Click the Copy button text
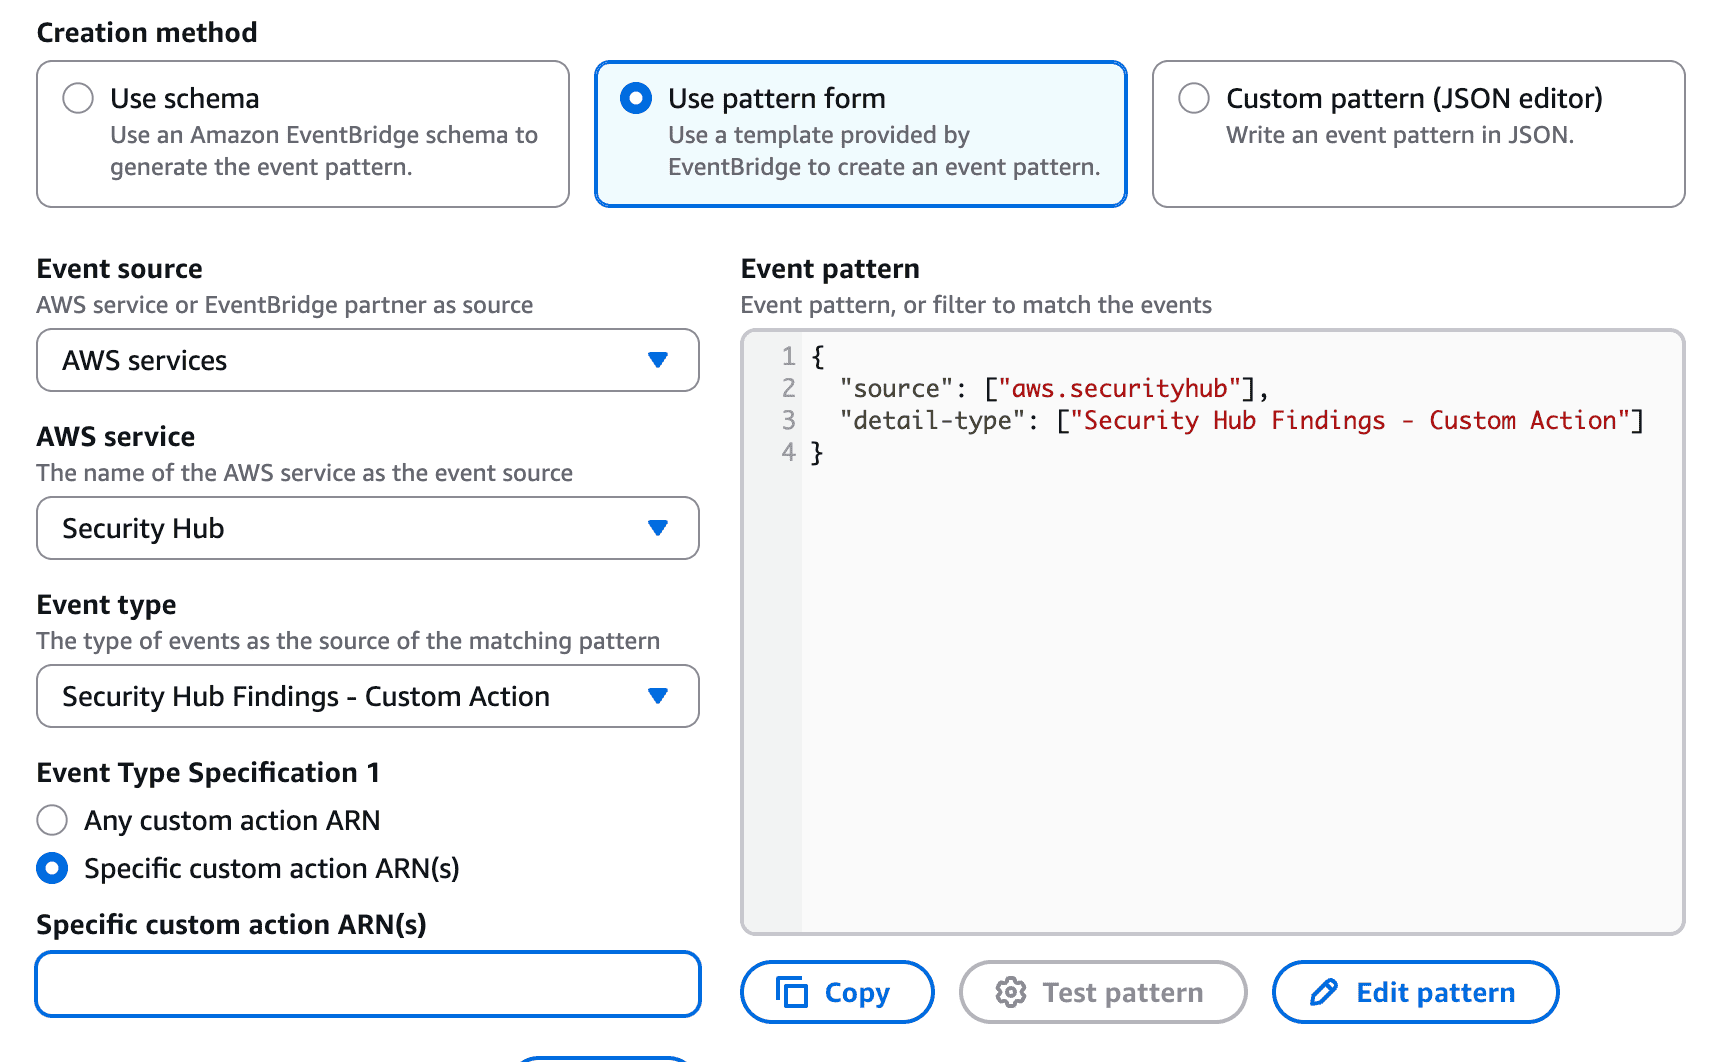This screenshot has width=1714, height=1062. (857, 992)
